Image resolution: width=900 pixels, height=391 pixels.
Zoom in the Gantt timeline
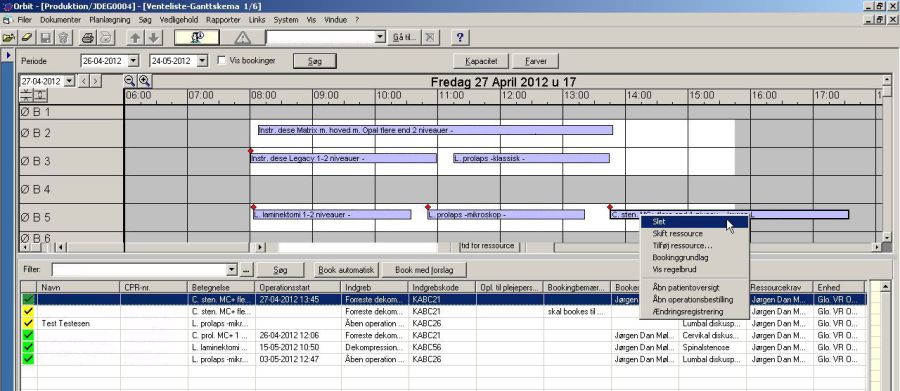pyautogui.click(x=144, y=81)
